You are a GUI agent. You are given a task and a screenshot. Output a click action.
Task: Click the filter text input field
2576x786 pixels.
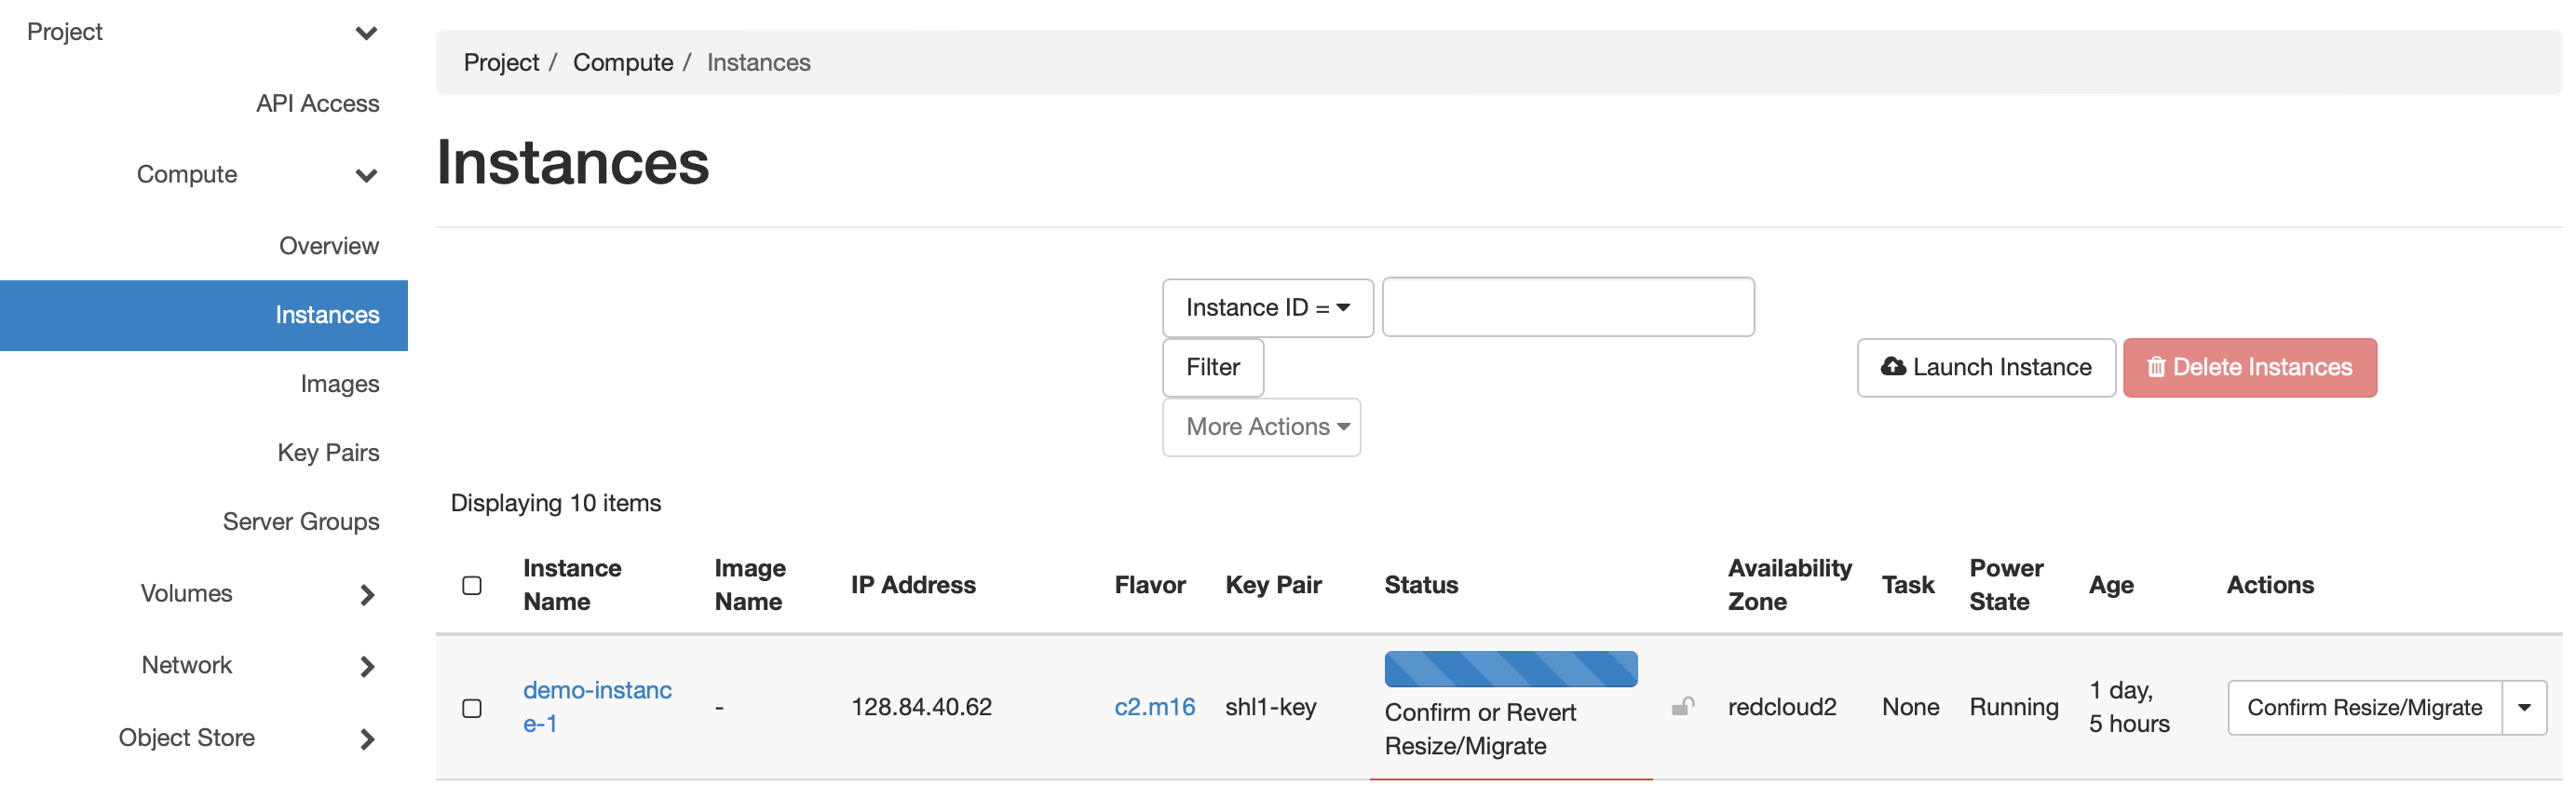coord(1567,307)
